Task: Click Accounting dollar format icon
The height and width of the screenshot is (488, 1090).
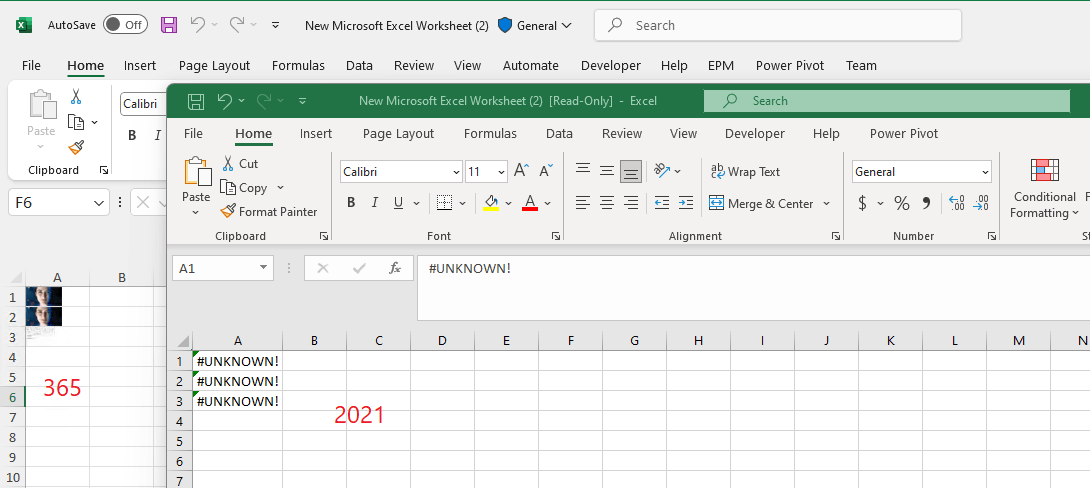Action: pos(862,203)
